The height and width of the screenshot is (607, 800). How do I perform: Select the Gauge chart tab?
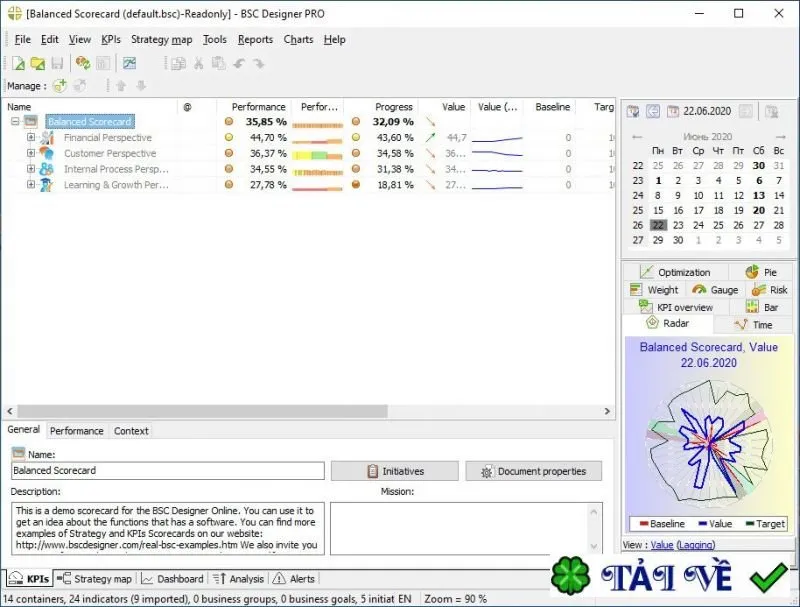(x=716, y=290)
